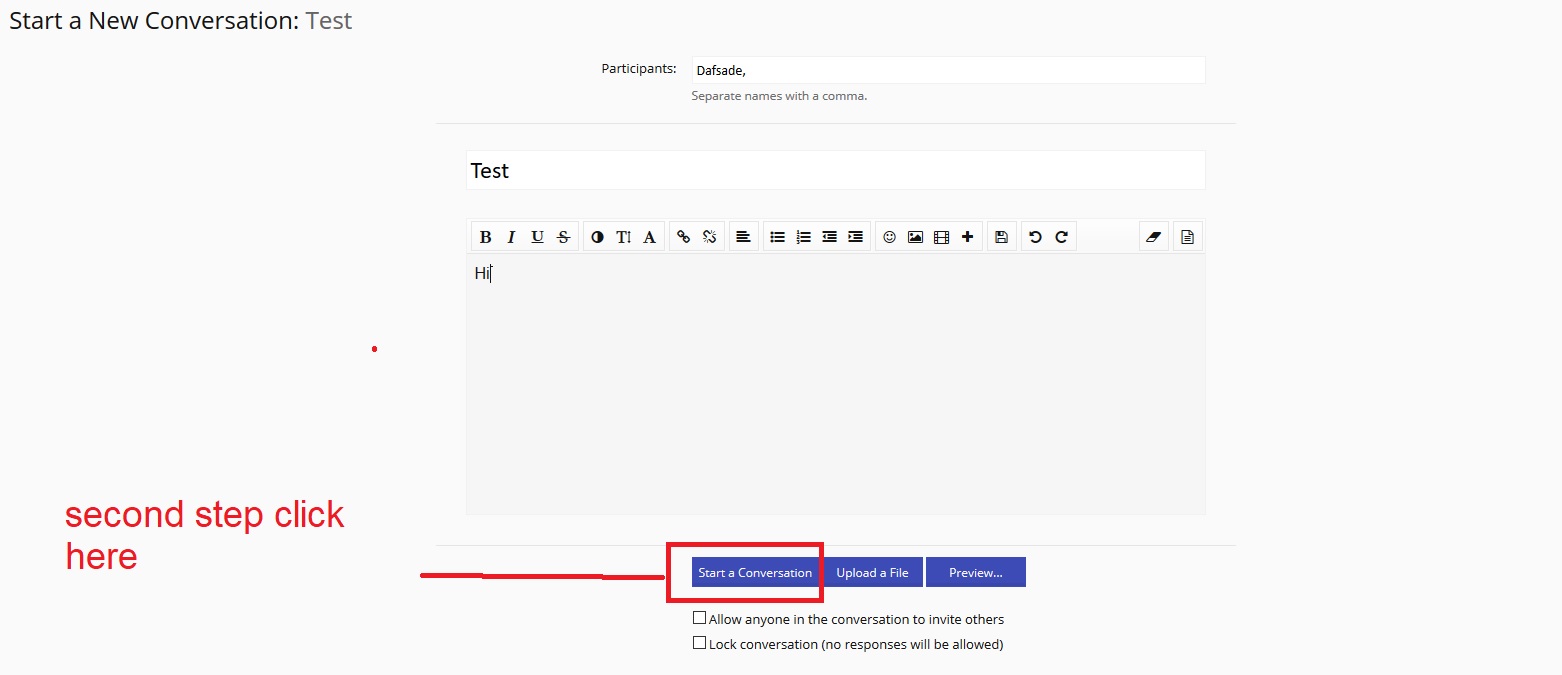This screenshot has height=675, width=1562.
Task: Save draft with the floppy disk icon
Action: click(x=1001, y=237)
